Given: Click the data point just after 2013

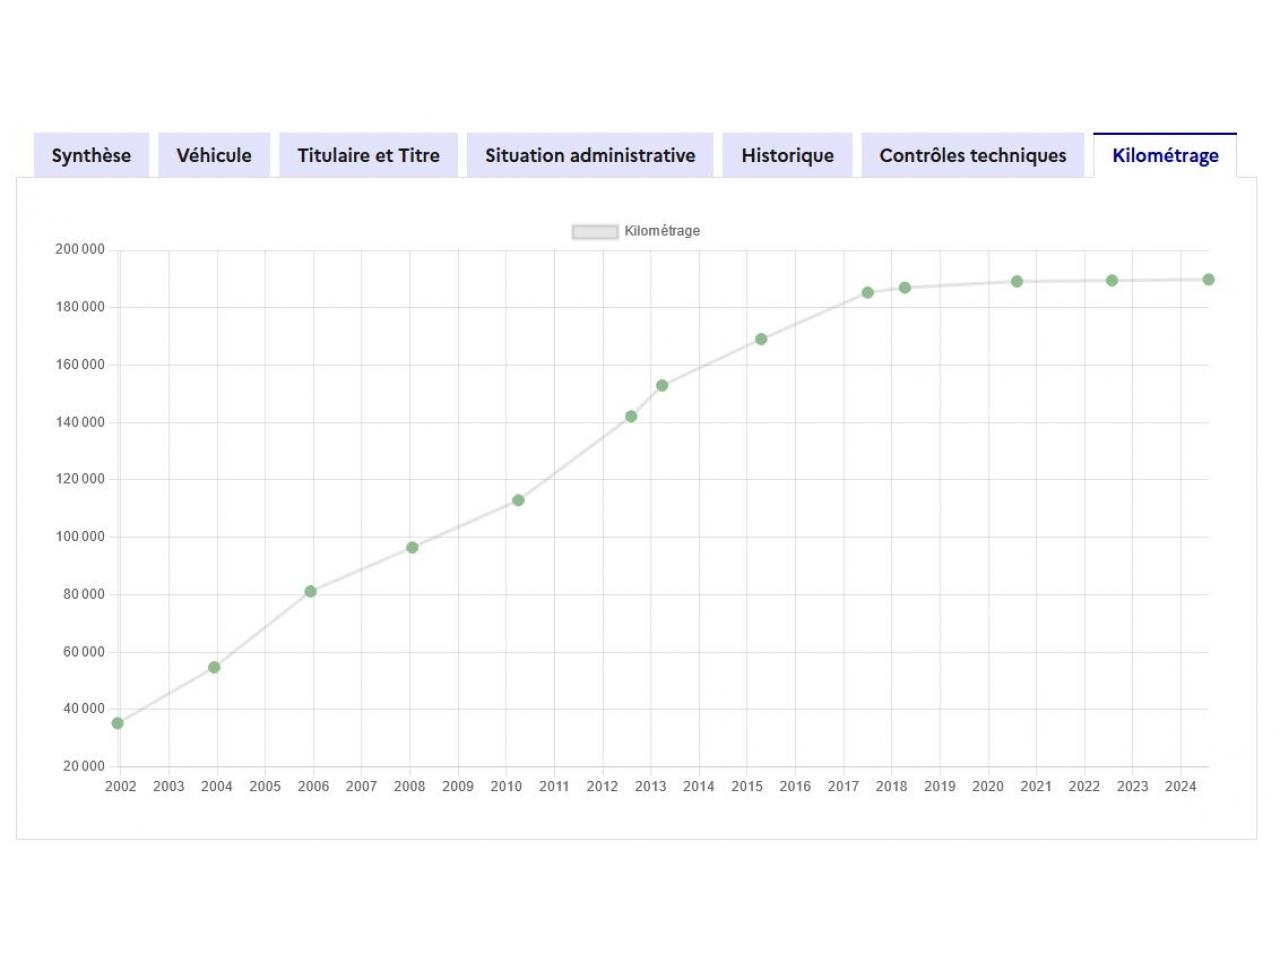Looking at the screenshot, I should pos(662,385).
